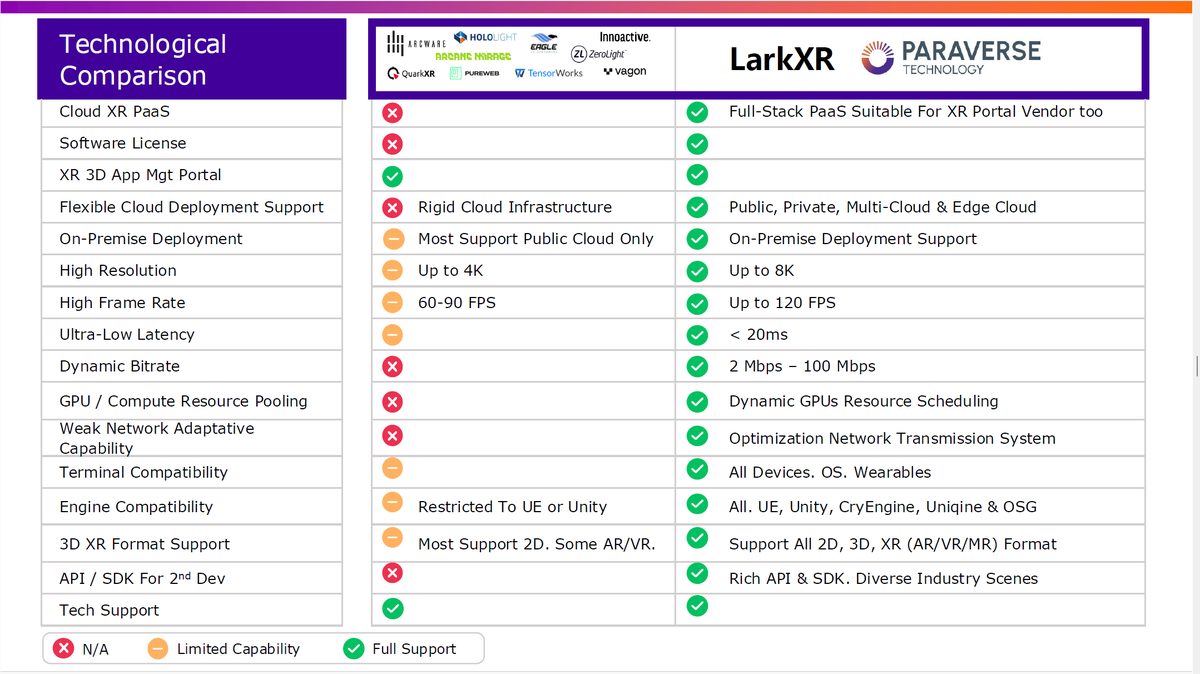
Task: Click the orange icon beside "60-90 FPS"
Action: coord(393,302)
